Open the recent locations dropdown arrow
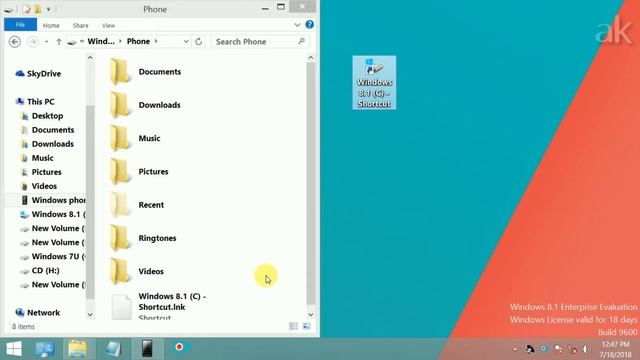The height and width of the screenshot is (360, 640). 47,42
